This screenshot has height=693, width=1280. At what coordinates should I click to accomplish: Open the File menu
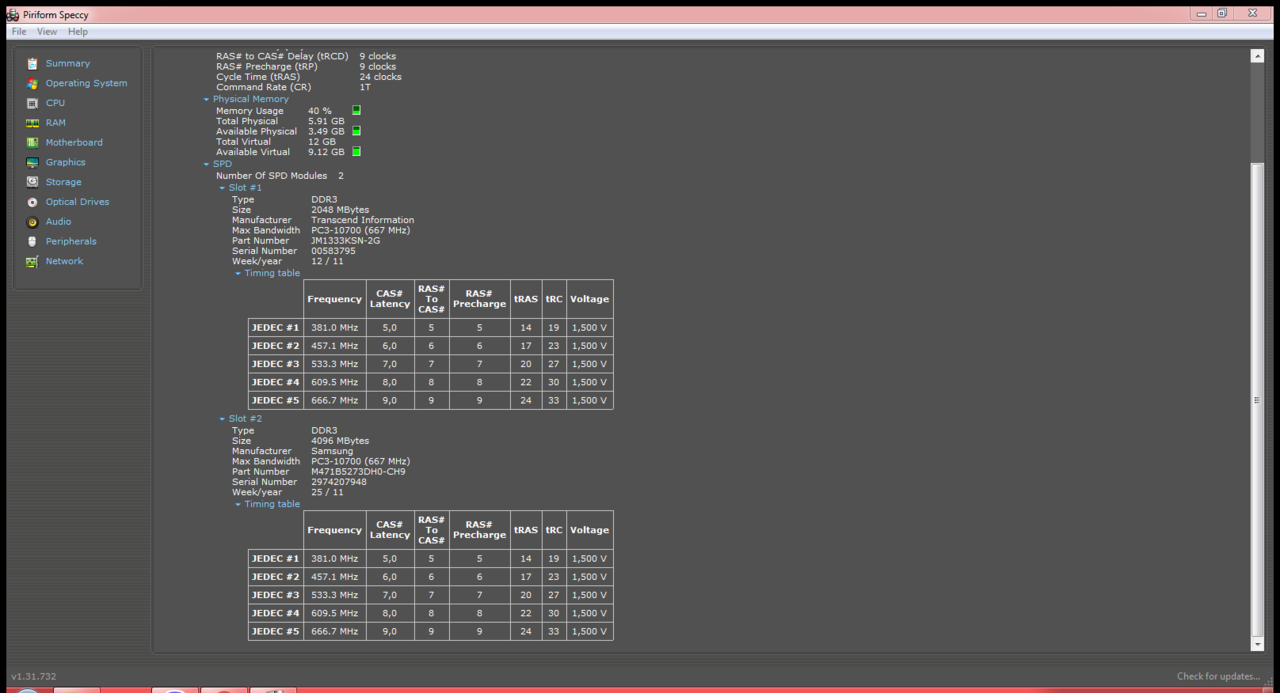tap(19, 32)
